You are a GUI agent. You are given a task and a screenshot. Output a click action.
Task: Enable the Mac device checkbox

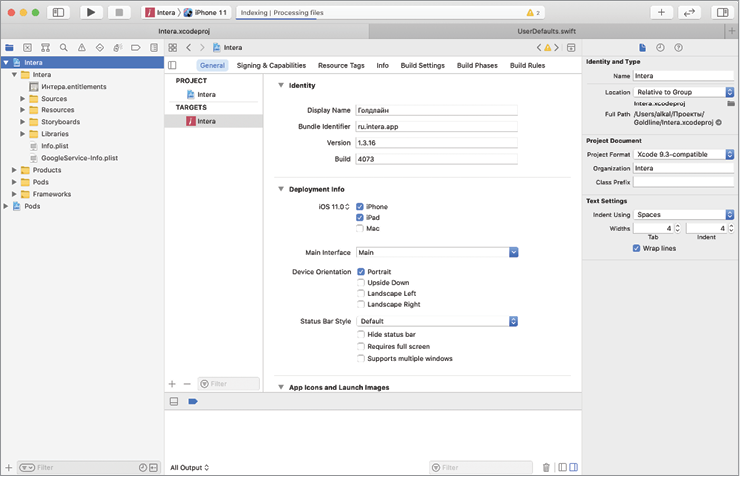pyautogui.click(x=360, y=228)
